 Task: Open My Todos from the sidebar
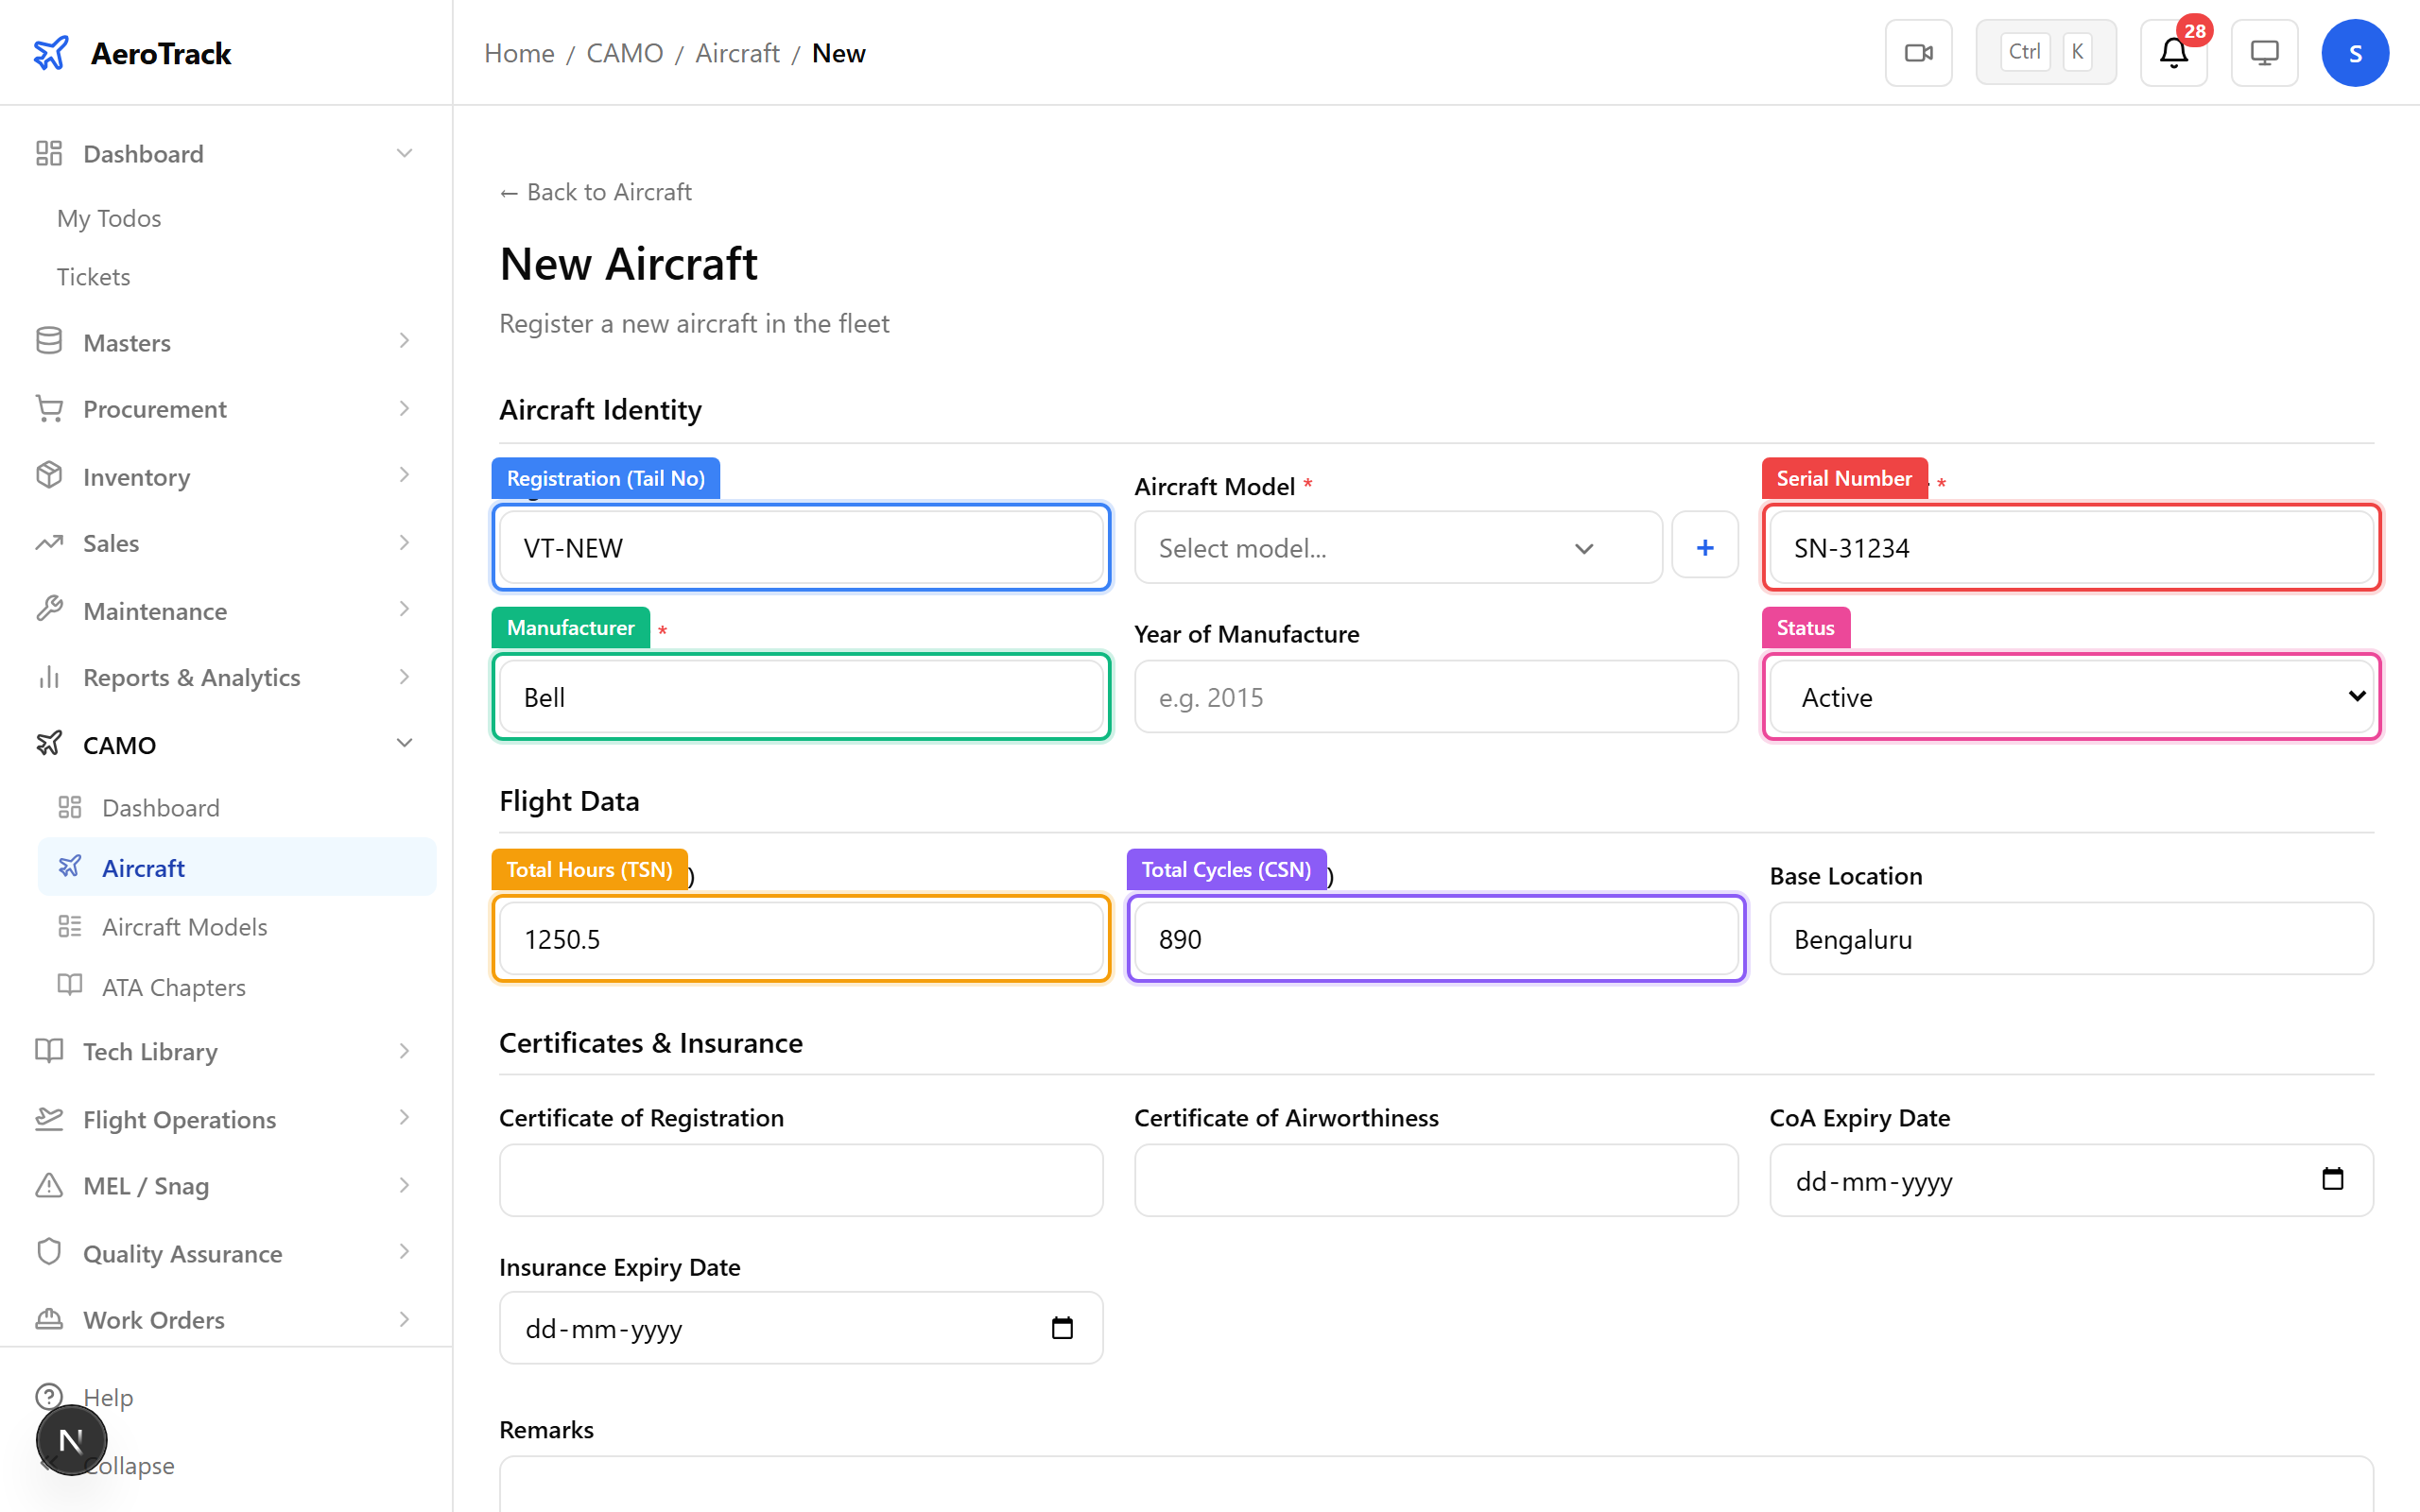click(108, 218)
